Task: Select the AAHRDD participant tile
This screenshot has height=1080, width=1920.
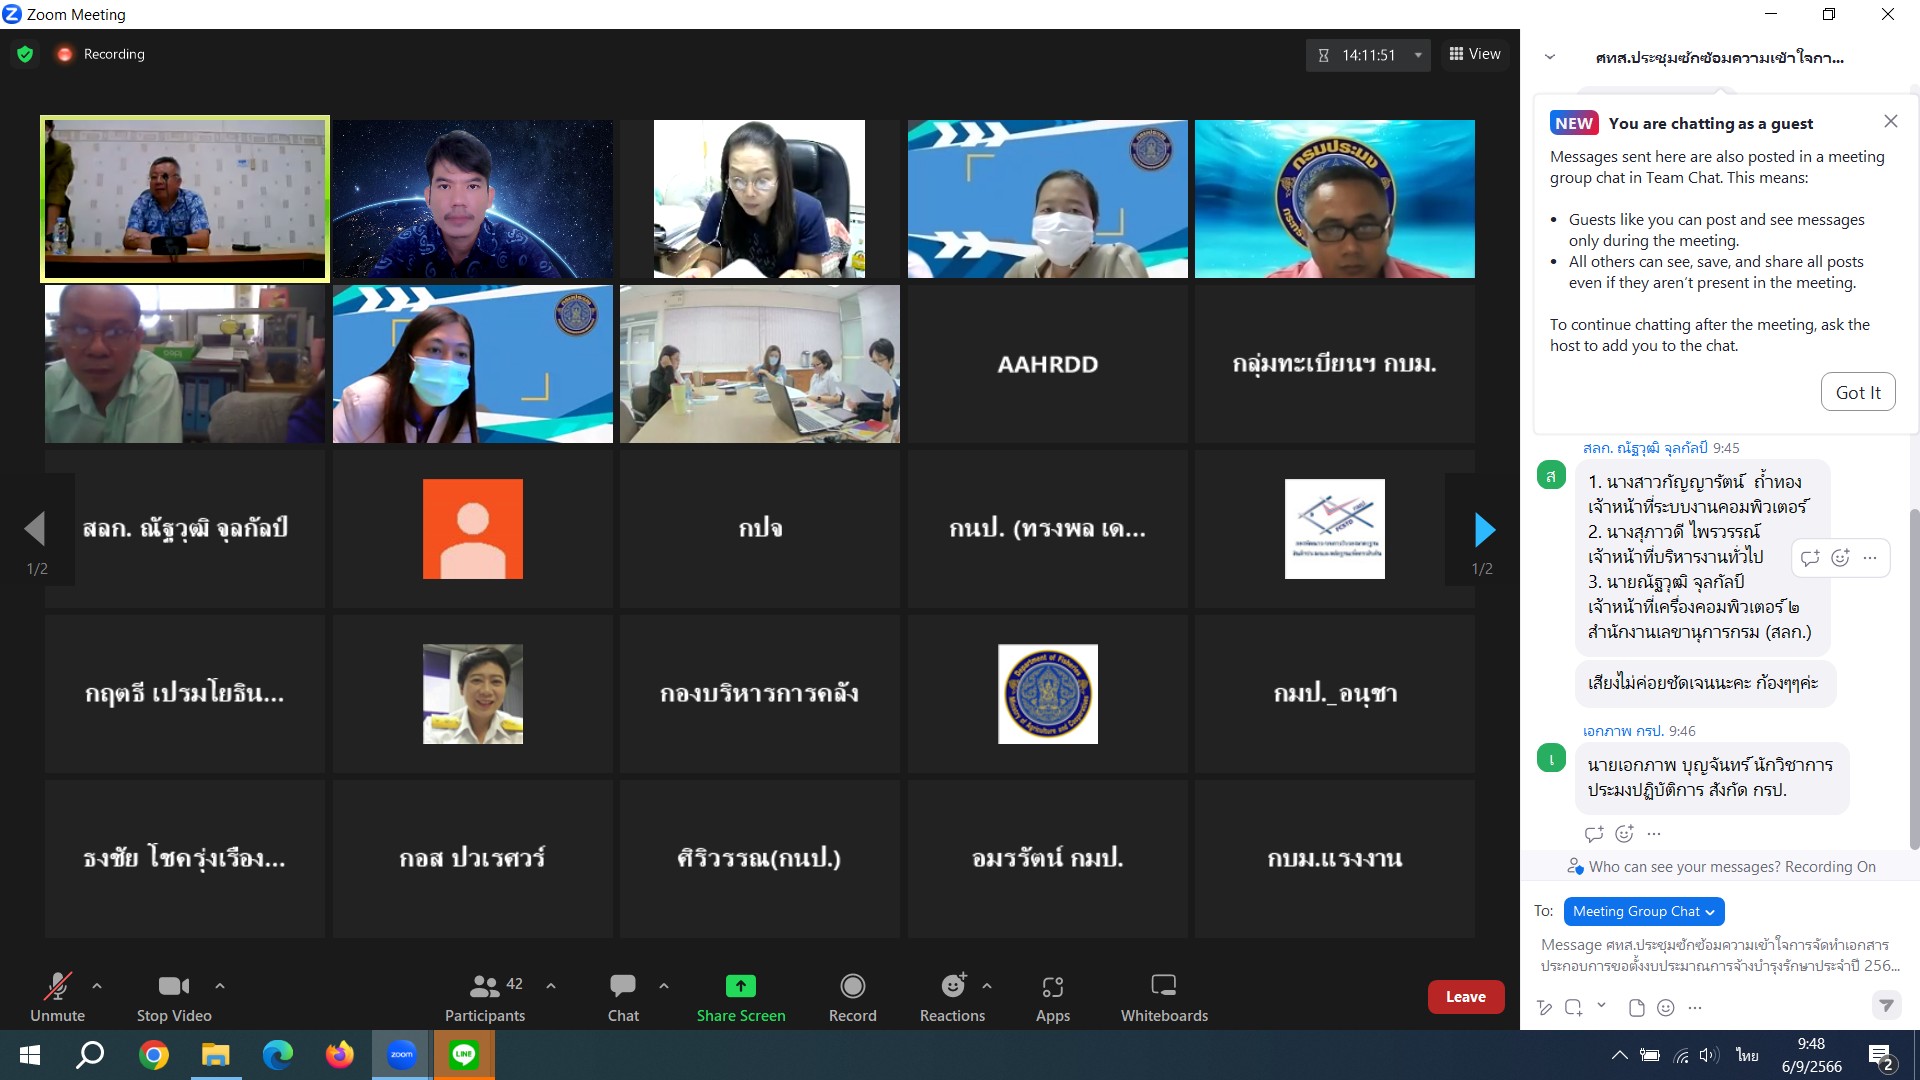Action: pyautogui.click(x=1047, y=364)
